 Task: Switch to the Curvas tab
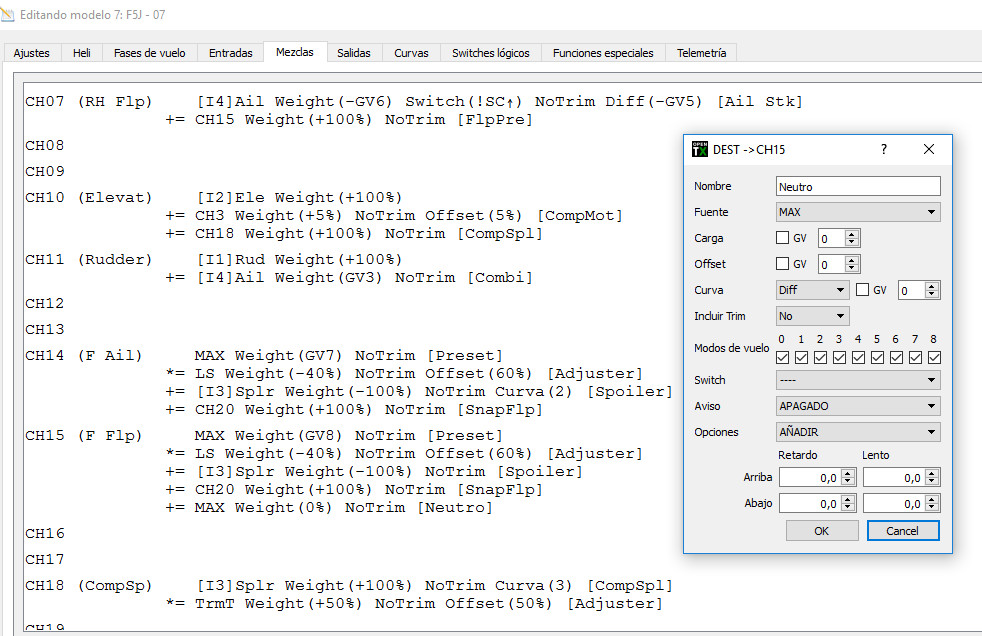[x=411, y=53]
